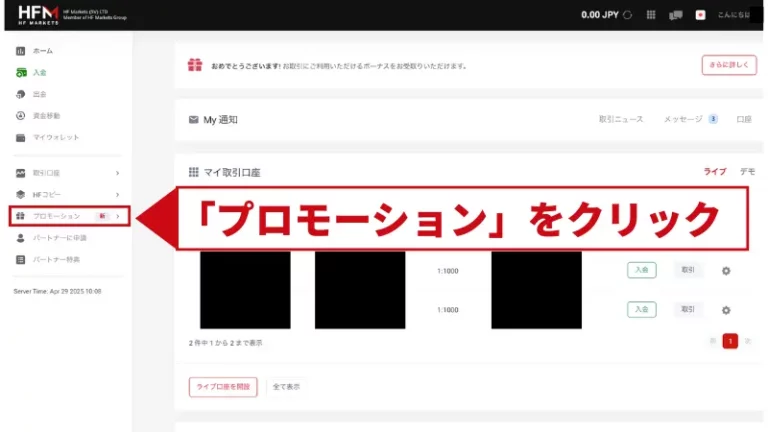Click the ライブ口座を開設 button
The width and height of the screenshot is (768, 432).
tap(223, 386)
